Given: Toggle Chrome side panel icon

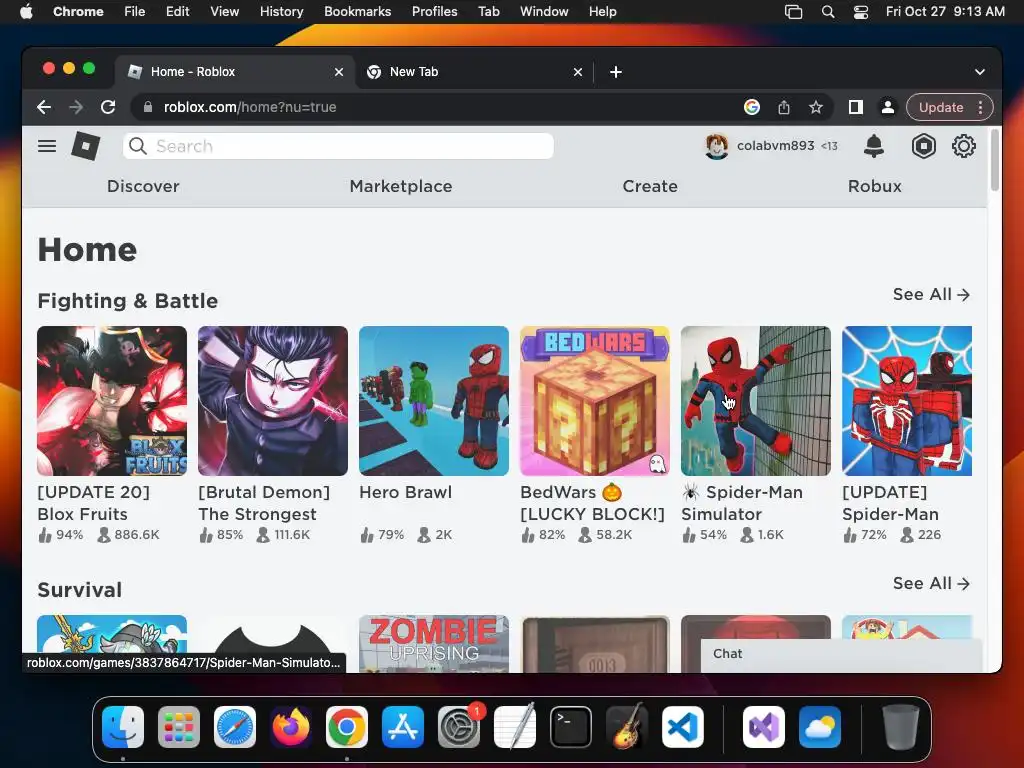Looking at the screenshot, I should tap(856, 107).
